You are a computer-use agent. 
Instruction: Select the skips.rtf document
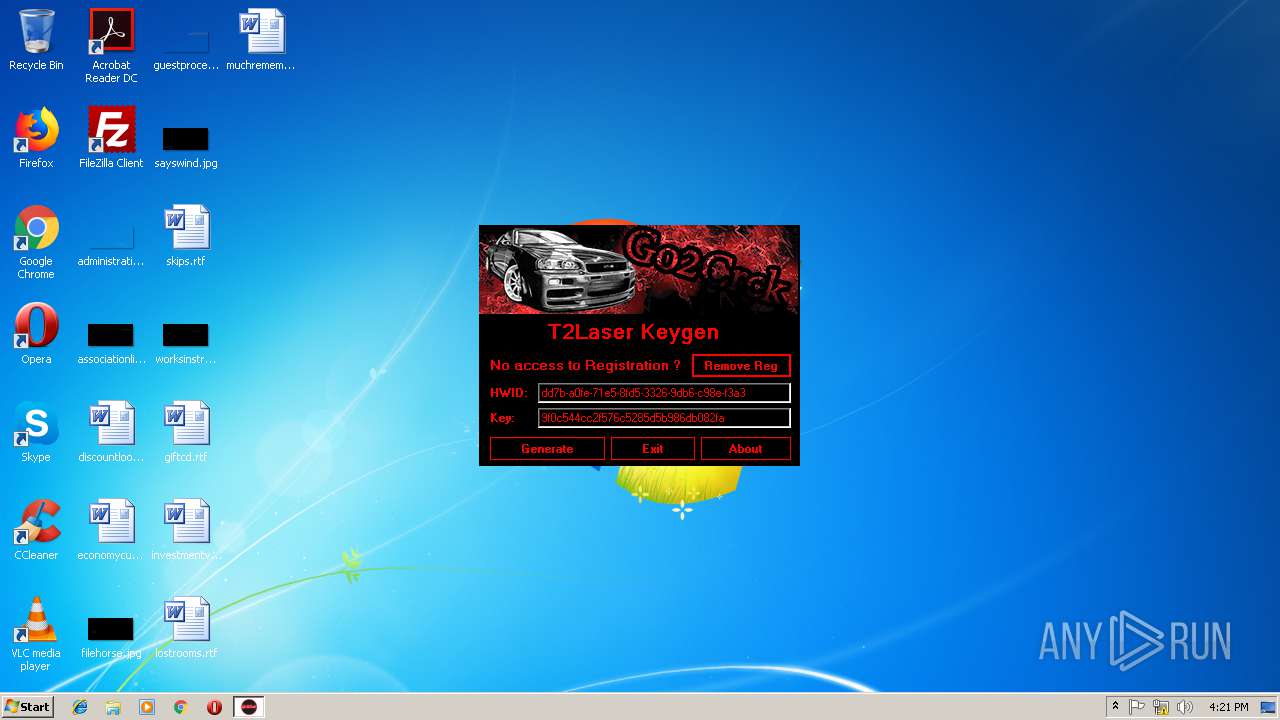186,236
